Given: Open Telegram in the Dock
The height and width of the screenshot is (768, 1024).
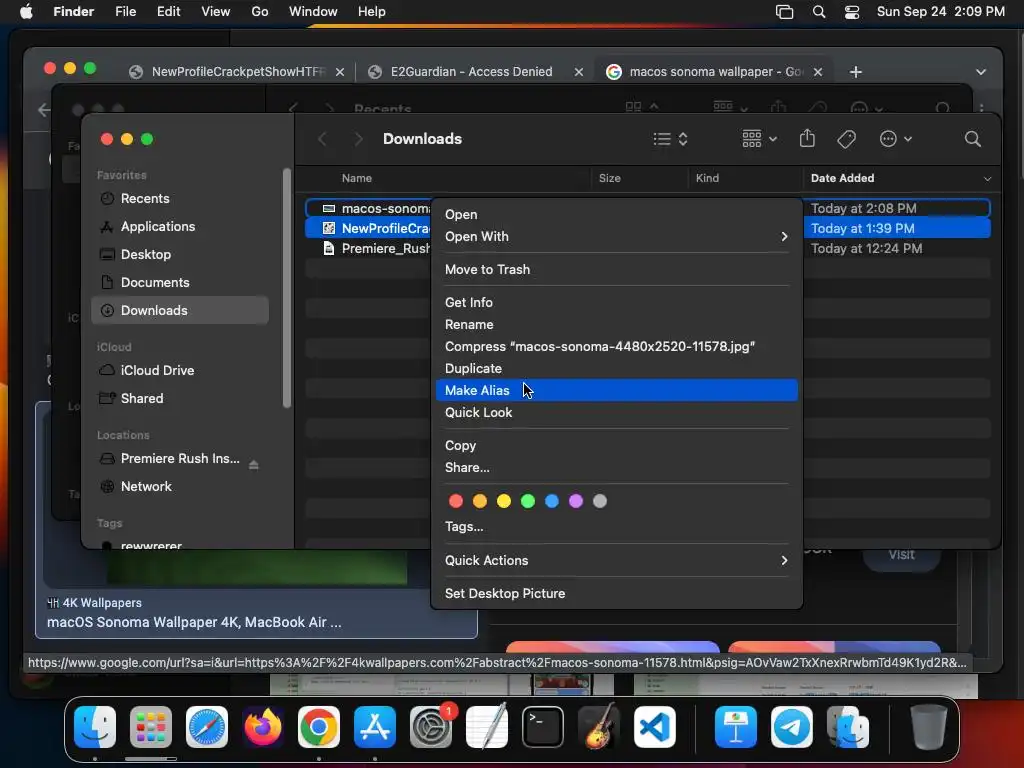Looking at the screenshot, I should [792, 727].
